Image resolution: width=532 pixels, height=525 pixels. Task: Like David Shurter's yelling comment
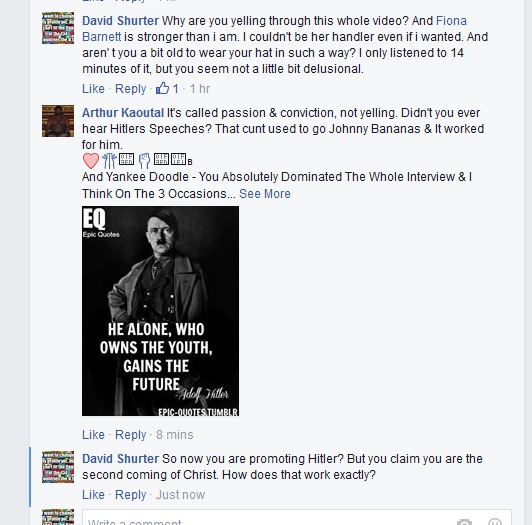[x=93, y=89]
